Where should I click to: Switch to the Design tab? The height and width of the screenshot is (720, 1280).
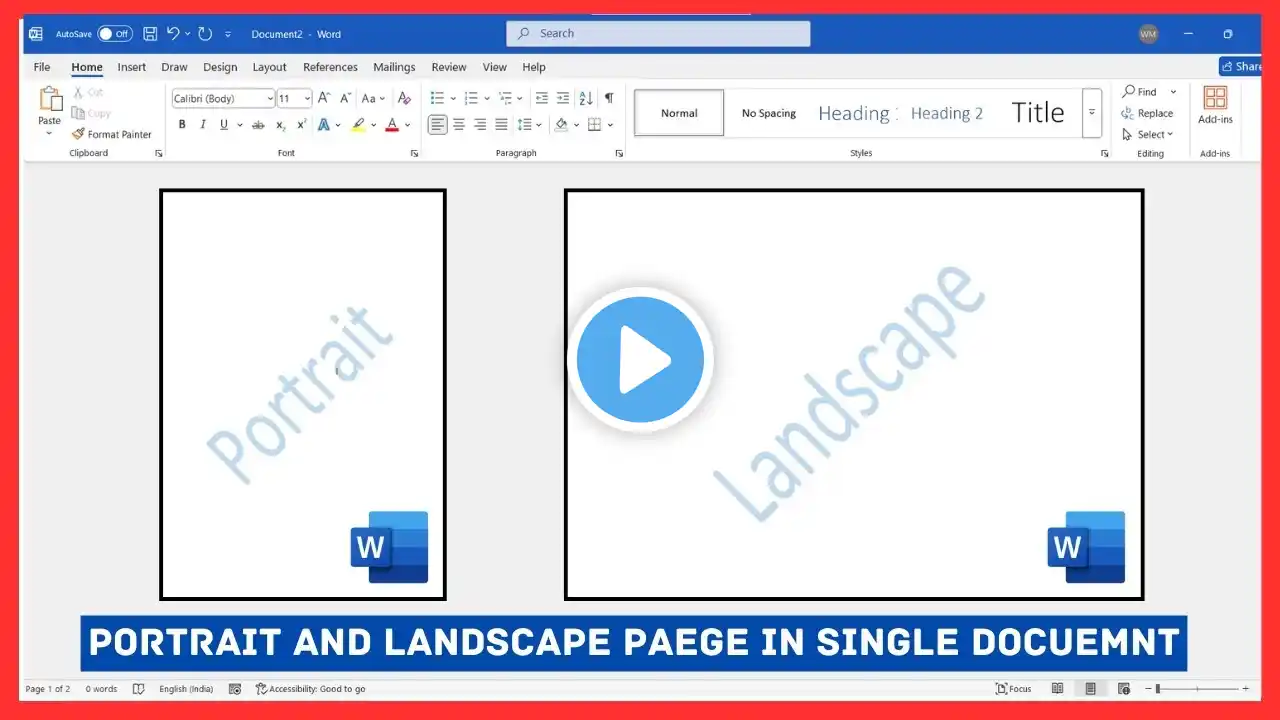click(220, 67)
